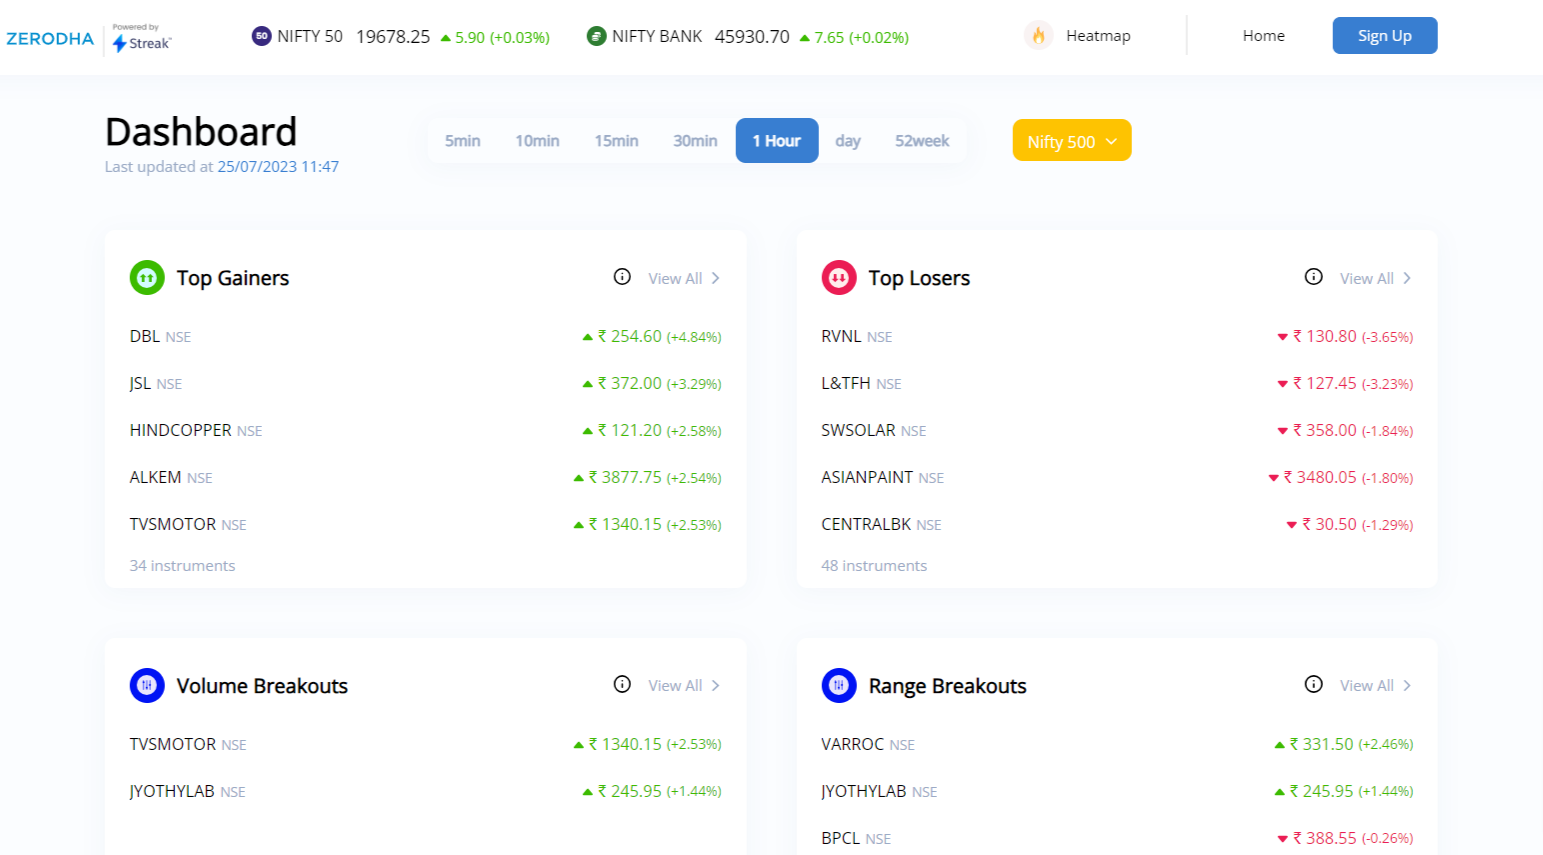
Task: Open JYOTHYLAB in Volume Breakouts
Action: pyautogui.click(x=425, y=791)
